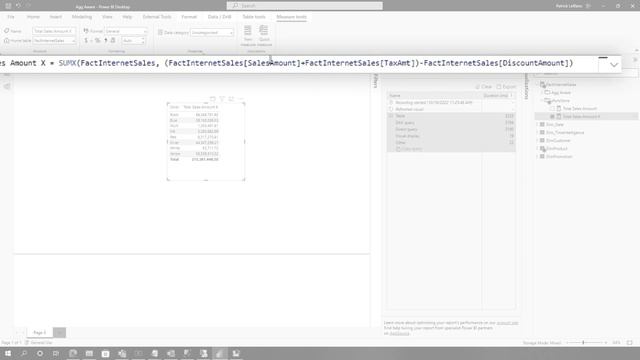Check the Total Sales Amount measure checkbox
The height and width of the screenshot is (360, 640).
pos(552,109)
